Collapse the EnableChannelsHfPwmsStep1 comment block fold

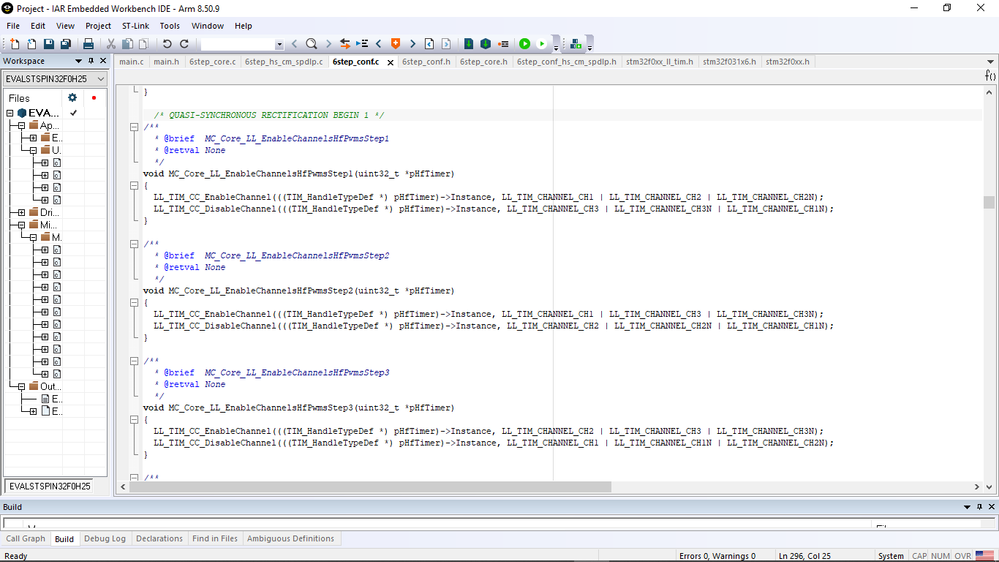click(x=134, y=127)
